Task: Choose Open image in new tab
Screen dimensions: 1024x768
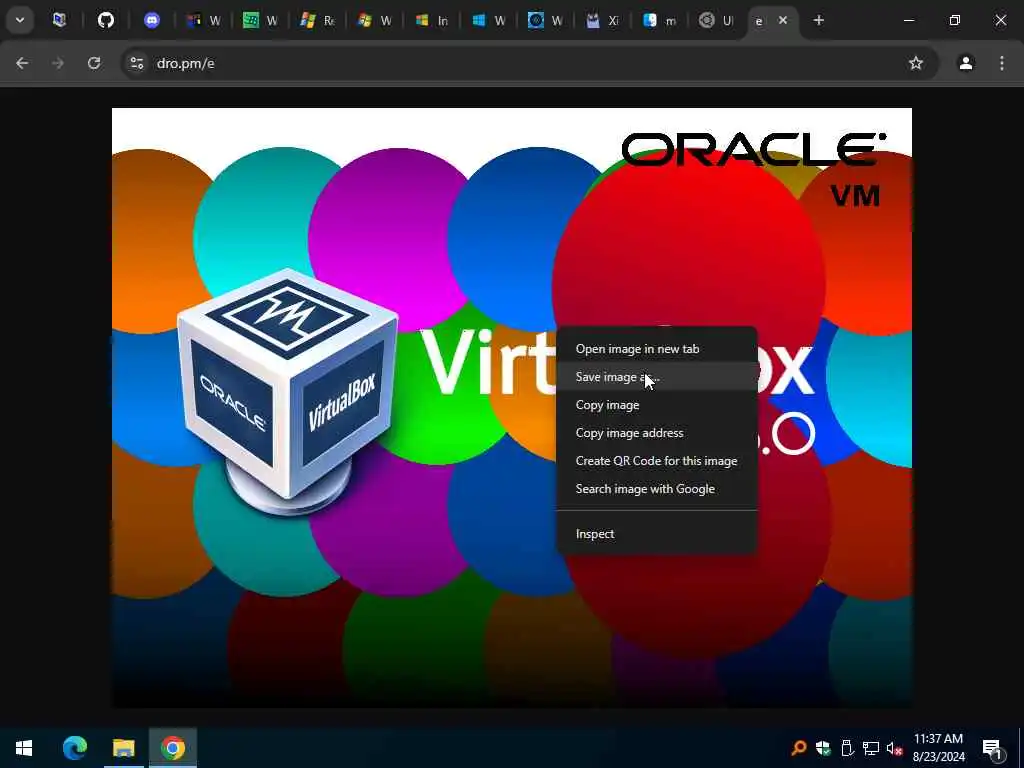Action: [x=656, y=349]
